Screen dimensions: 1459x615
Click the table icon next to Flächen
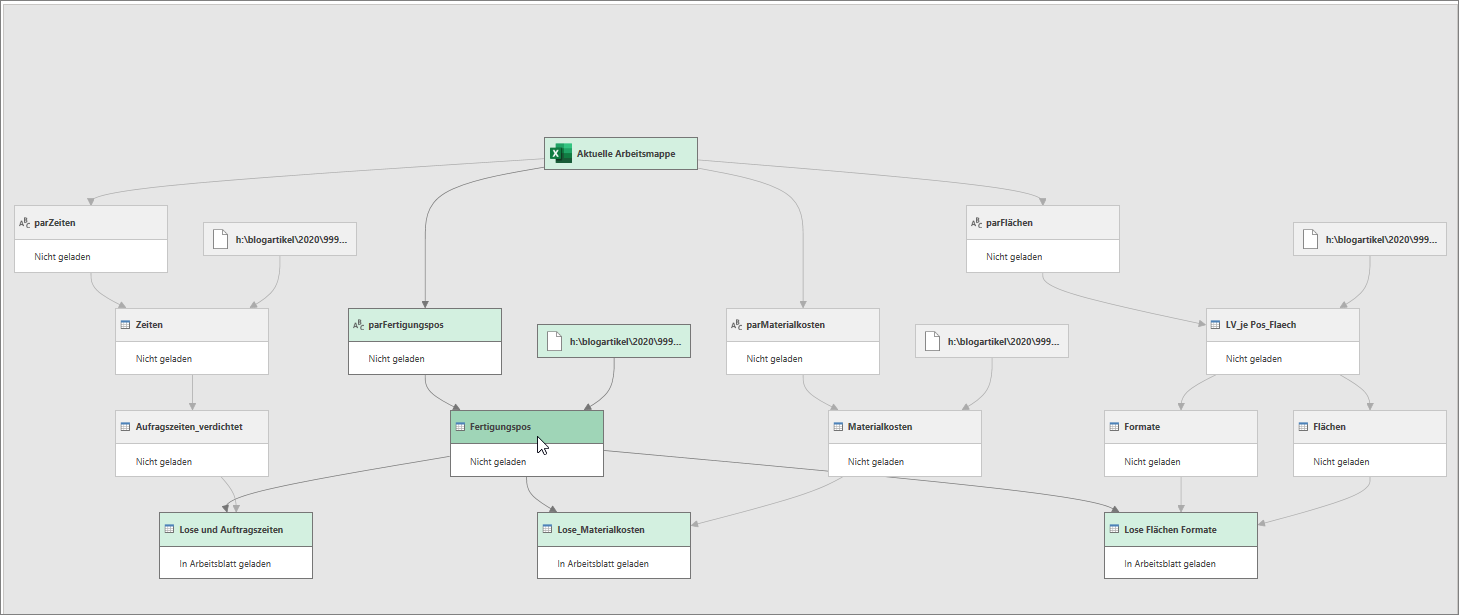(x=1303, y=427)
